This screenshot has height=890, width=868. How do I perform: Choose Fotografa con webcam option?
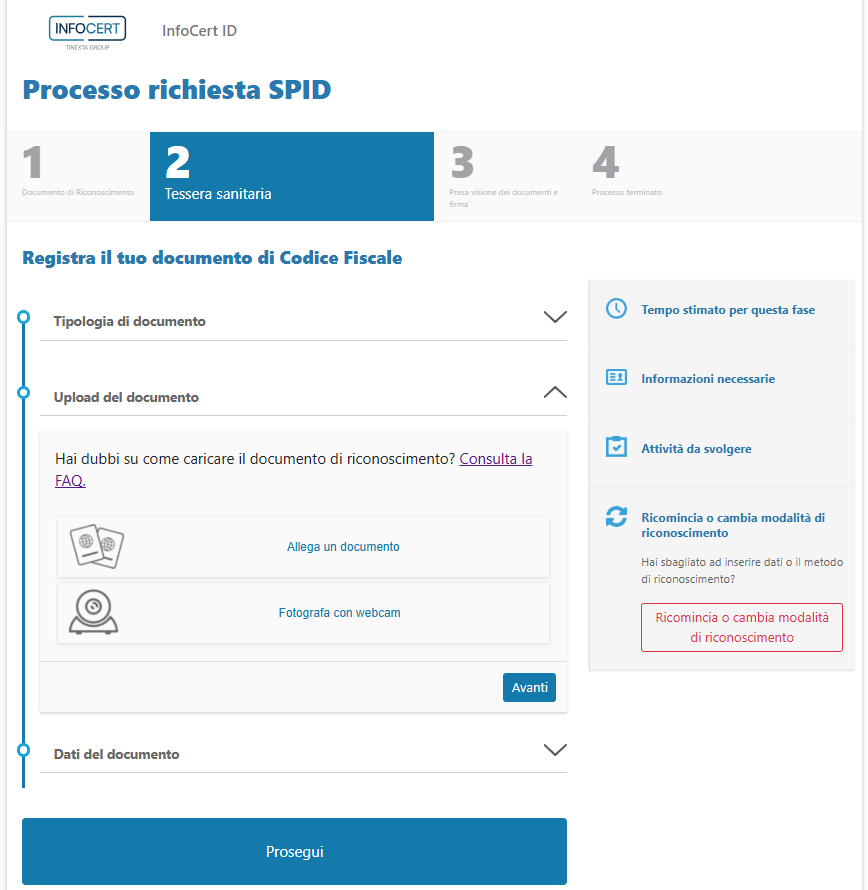(339, 613)
